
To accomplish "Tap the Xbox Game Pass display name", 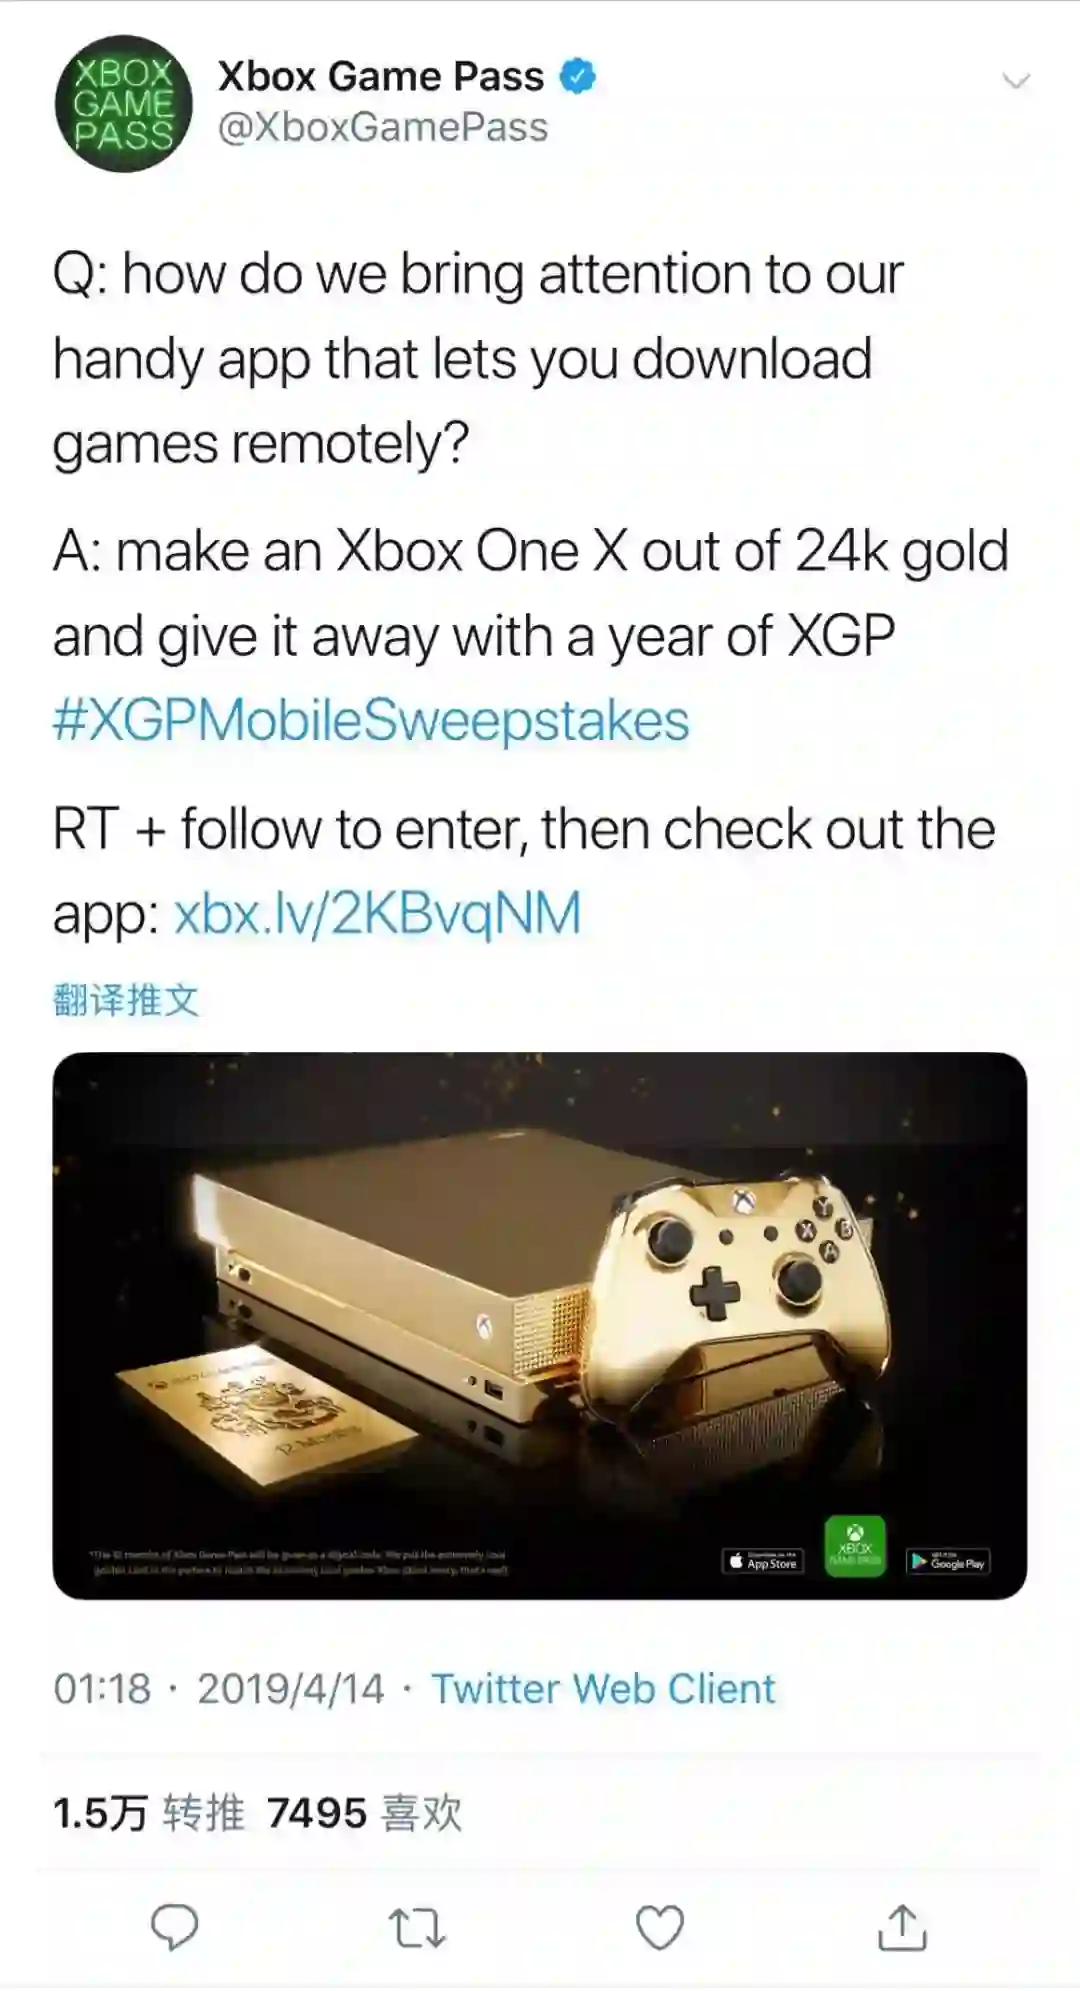I will (x=381, y=76).
